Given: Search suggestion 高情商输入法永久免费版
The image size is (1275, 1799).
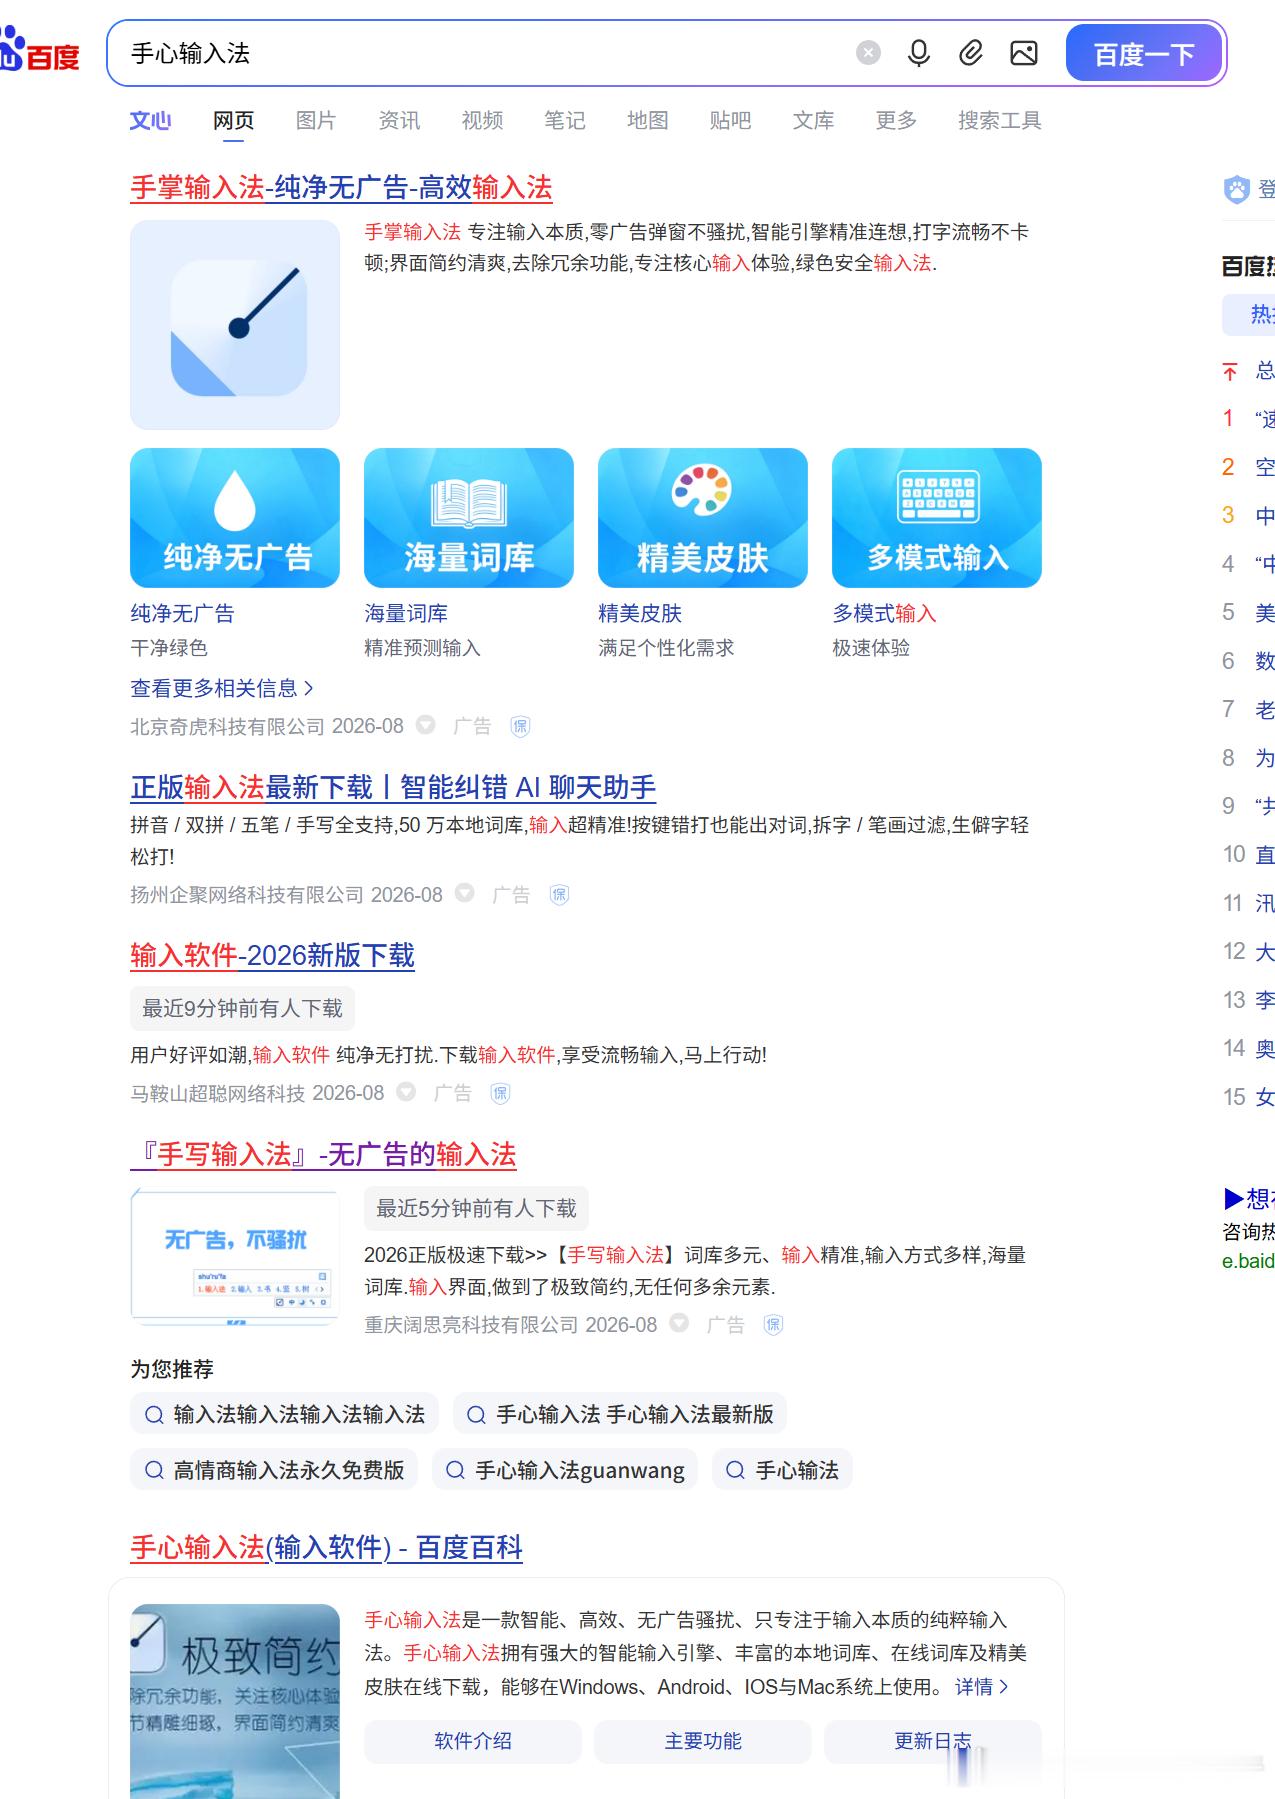Looking at the screenshot, I should coord(274,1470).
